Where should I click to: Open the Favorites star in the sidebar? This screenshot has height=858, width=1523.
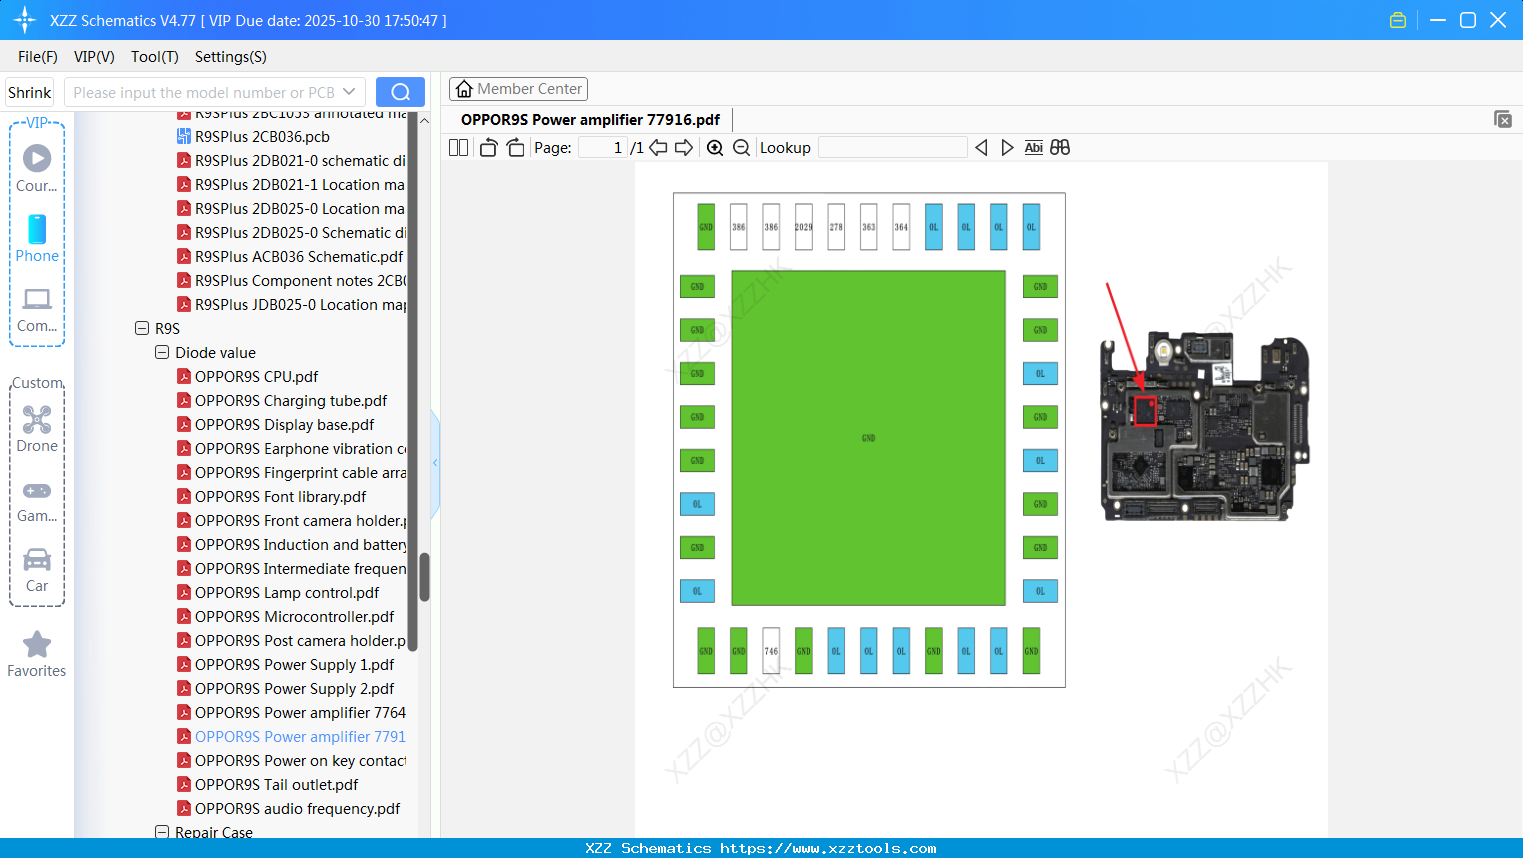pyautogui.click(x=37, y=654)
